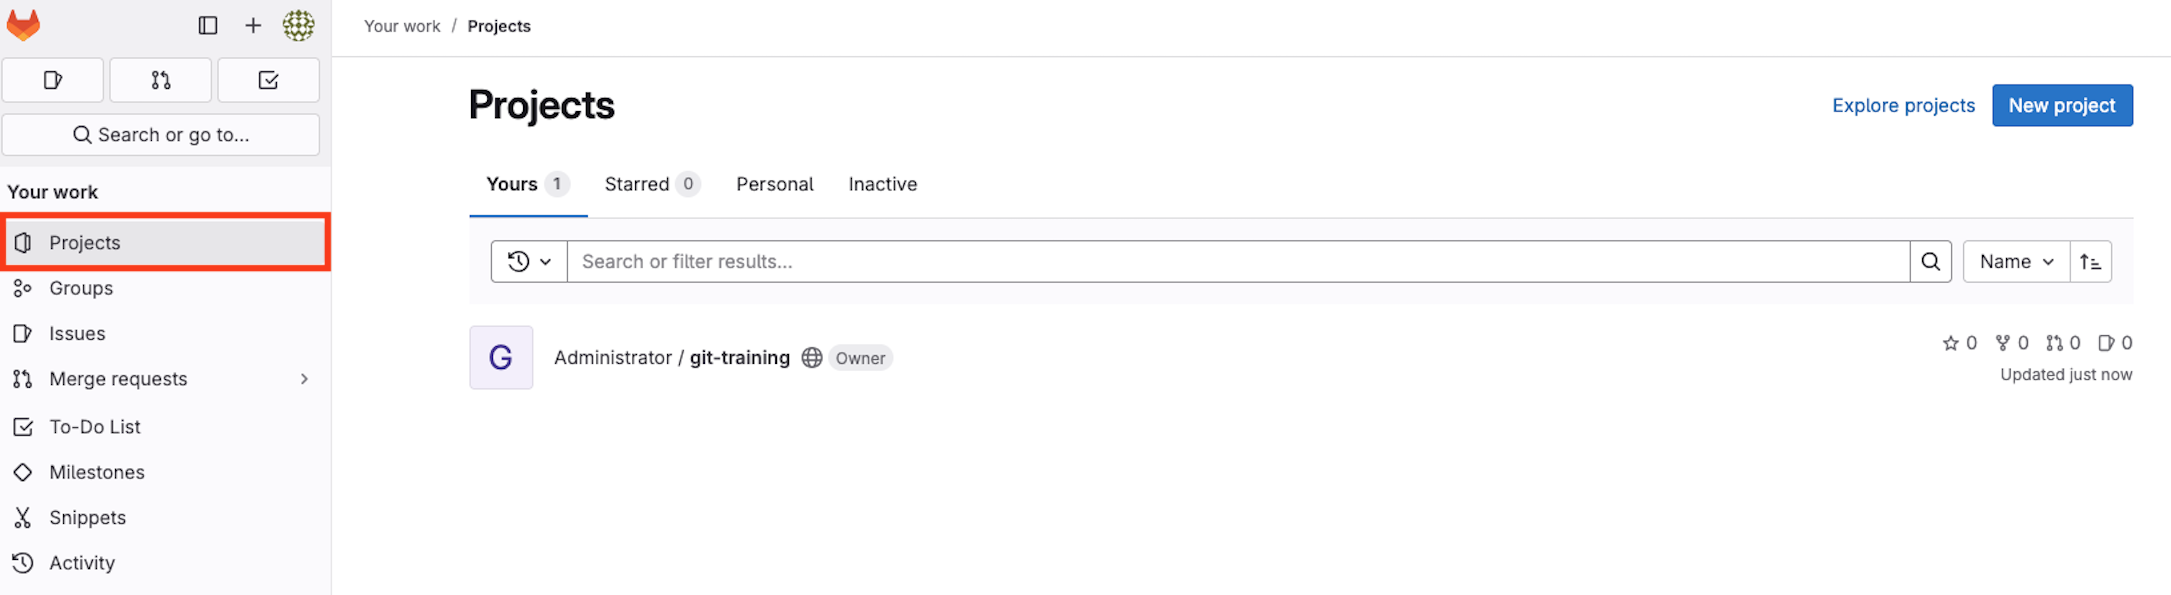Click the git-training project avatar G
This screenshot has width=2171, height=595.
[501, 358]
